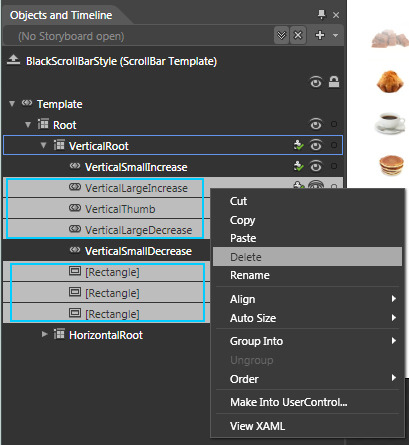Image resolution: width=409 pixels, height=445 pixels.
Task: Click the return scope up-arrow beside BlackScrollBarStyle
Action: 13,60
